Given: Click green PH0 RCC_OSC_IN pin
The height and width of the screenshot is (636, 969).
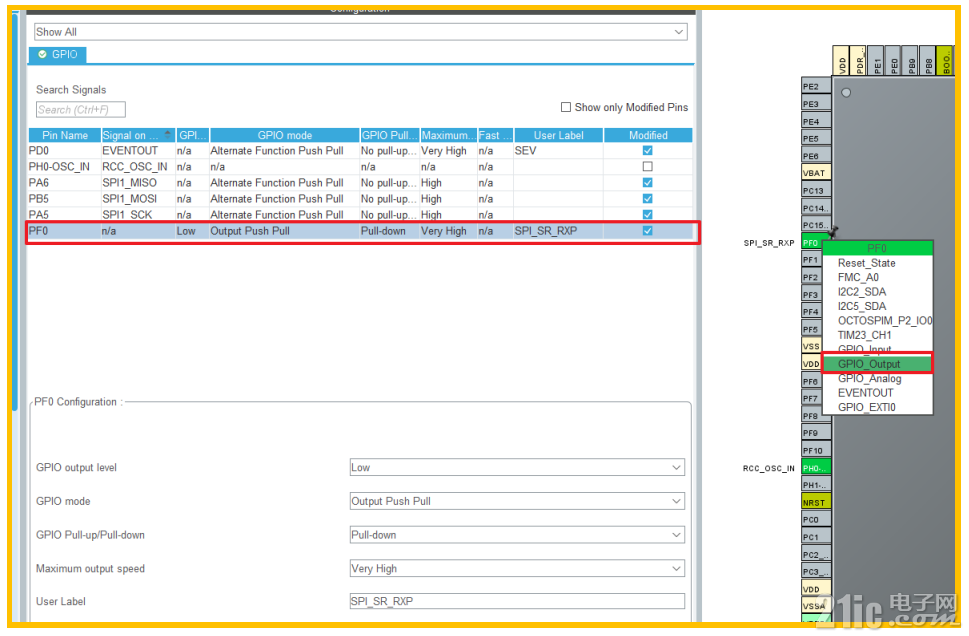Looking at the screenshot, I should 816,468.
